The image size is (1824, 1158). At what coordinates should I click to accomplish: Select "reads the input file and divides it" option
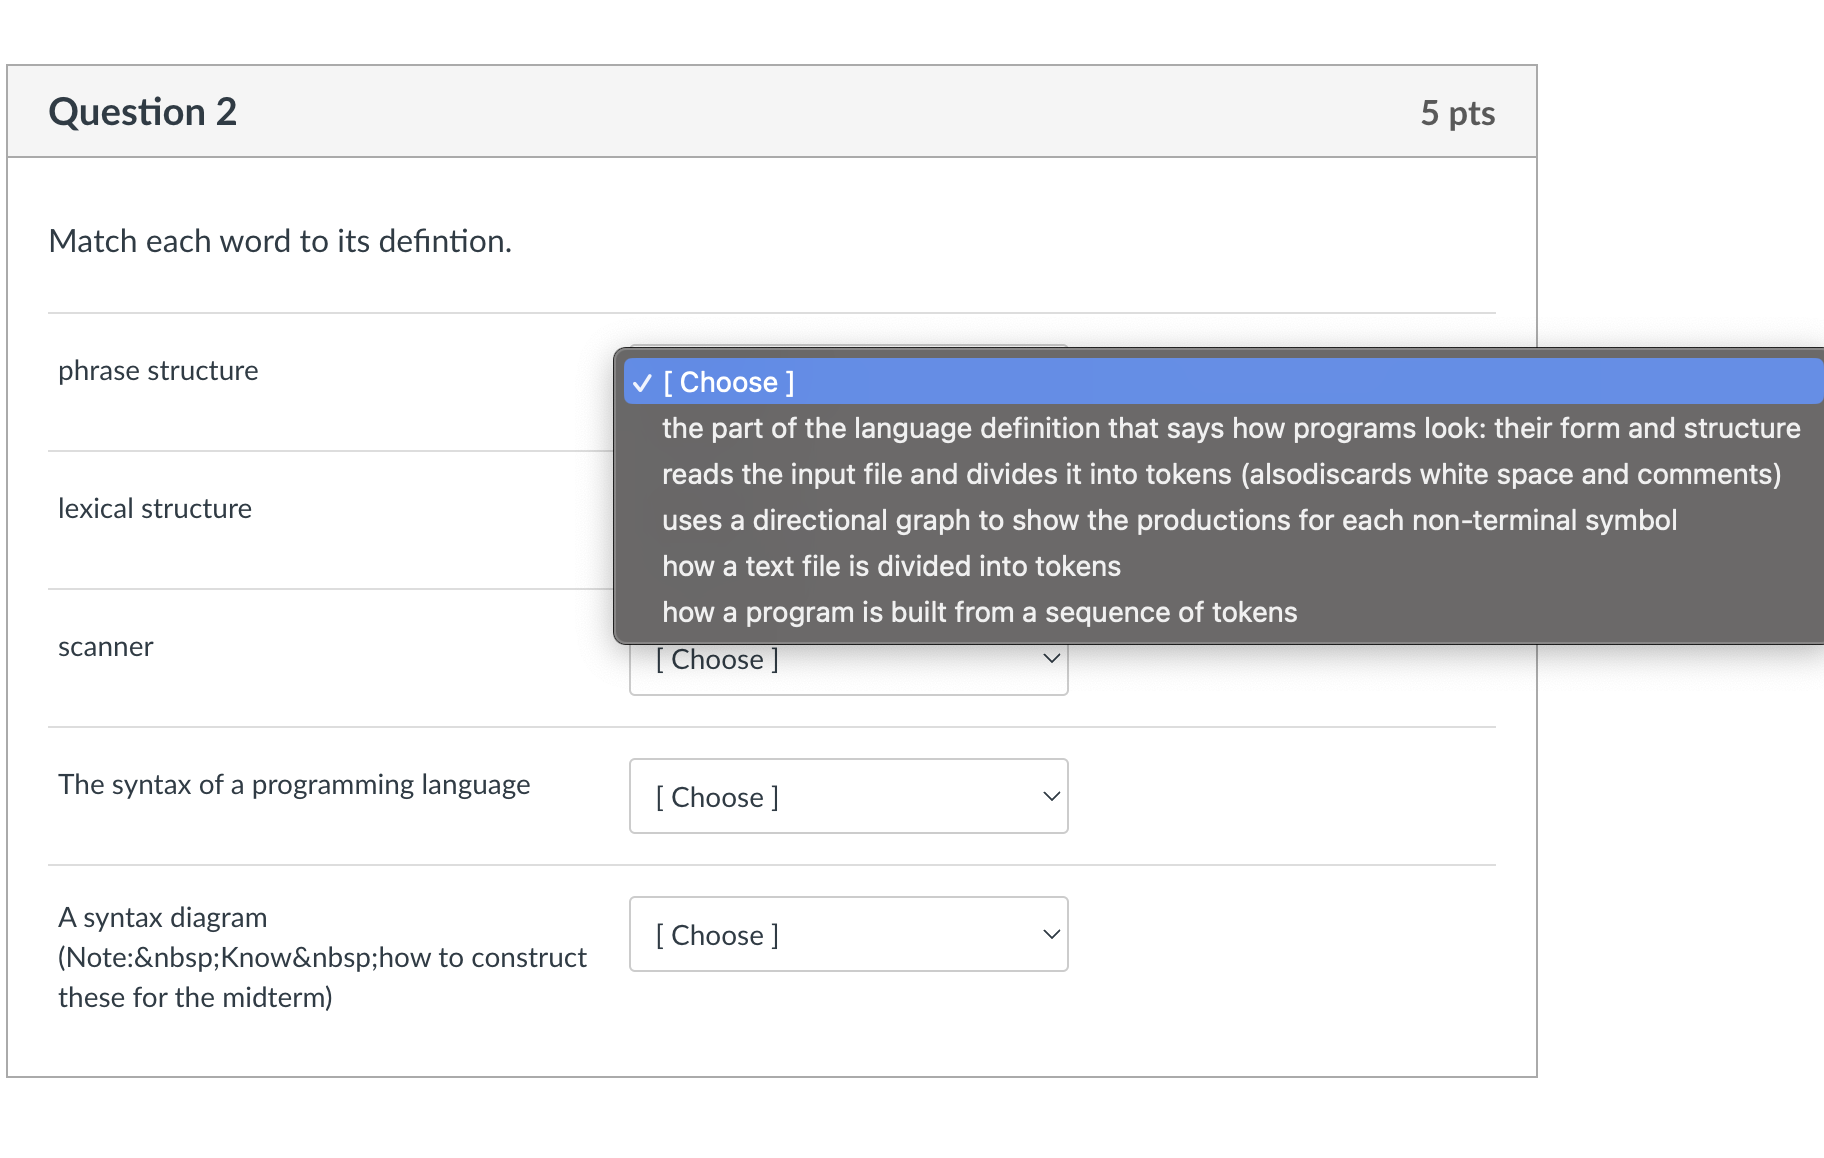coord(1220,475)
